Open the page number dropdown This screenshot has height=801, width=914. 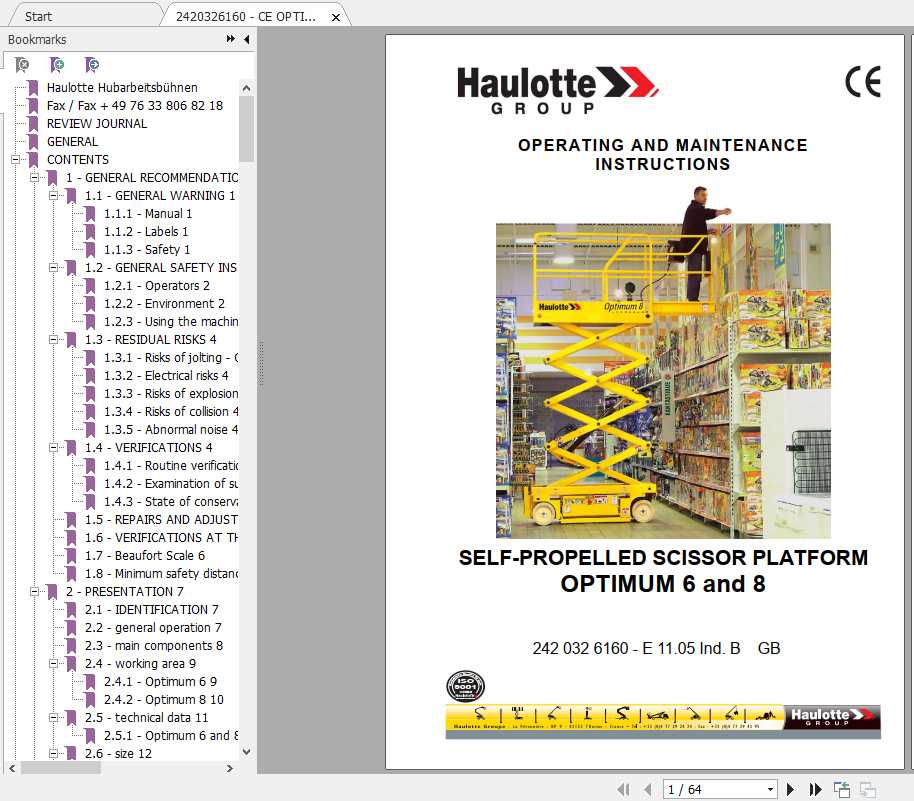coord(771,789)
